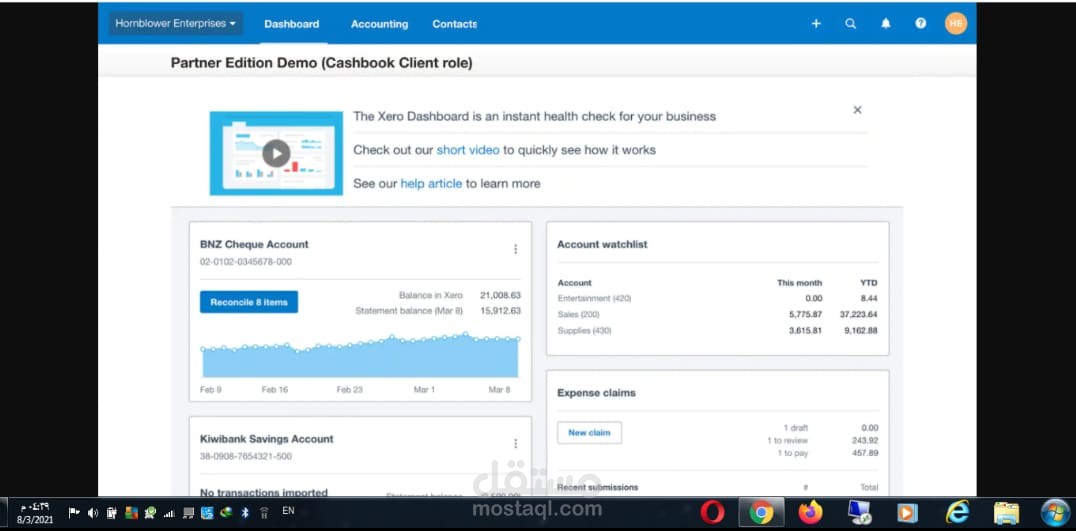Click the Reconcile 8 items button
Image resolution: width=1076 pixels, height=531 pixels.
249,302
